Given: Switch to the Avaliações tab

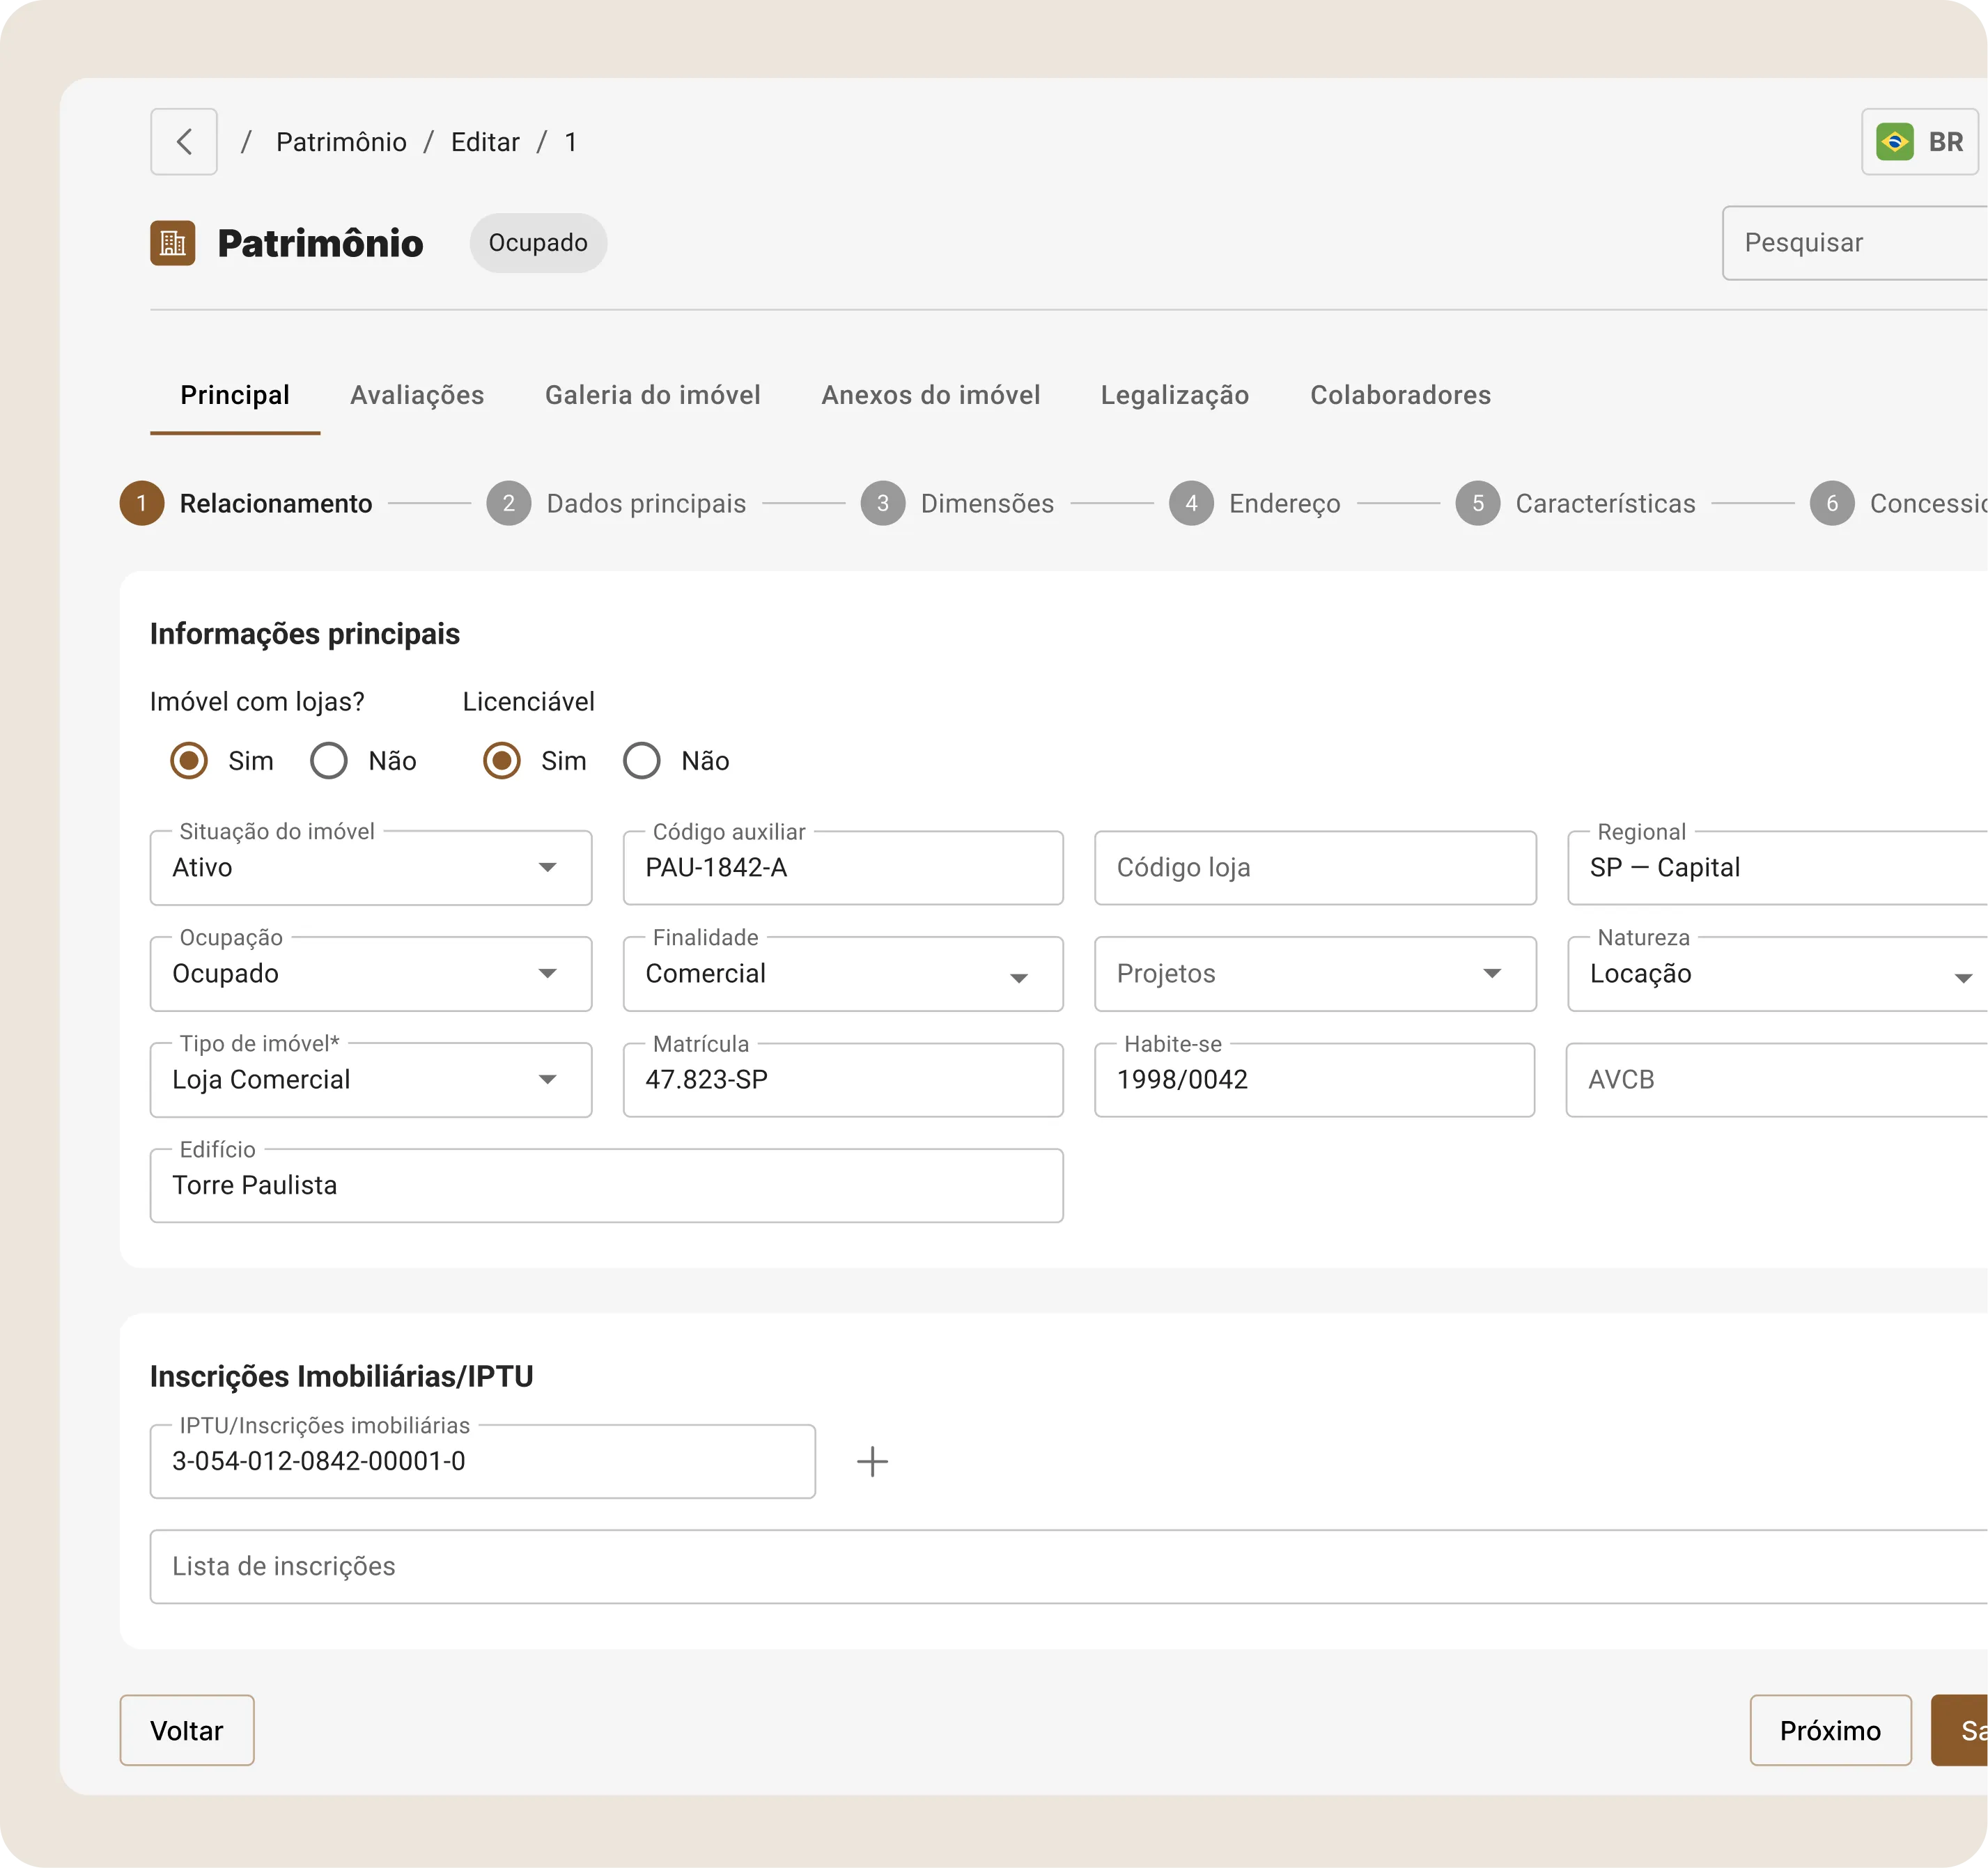Looking at the screenshot, I should click(x=417, y=395).
